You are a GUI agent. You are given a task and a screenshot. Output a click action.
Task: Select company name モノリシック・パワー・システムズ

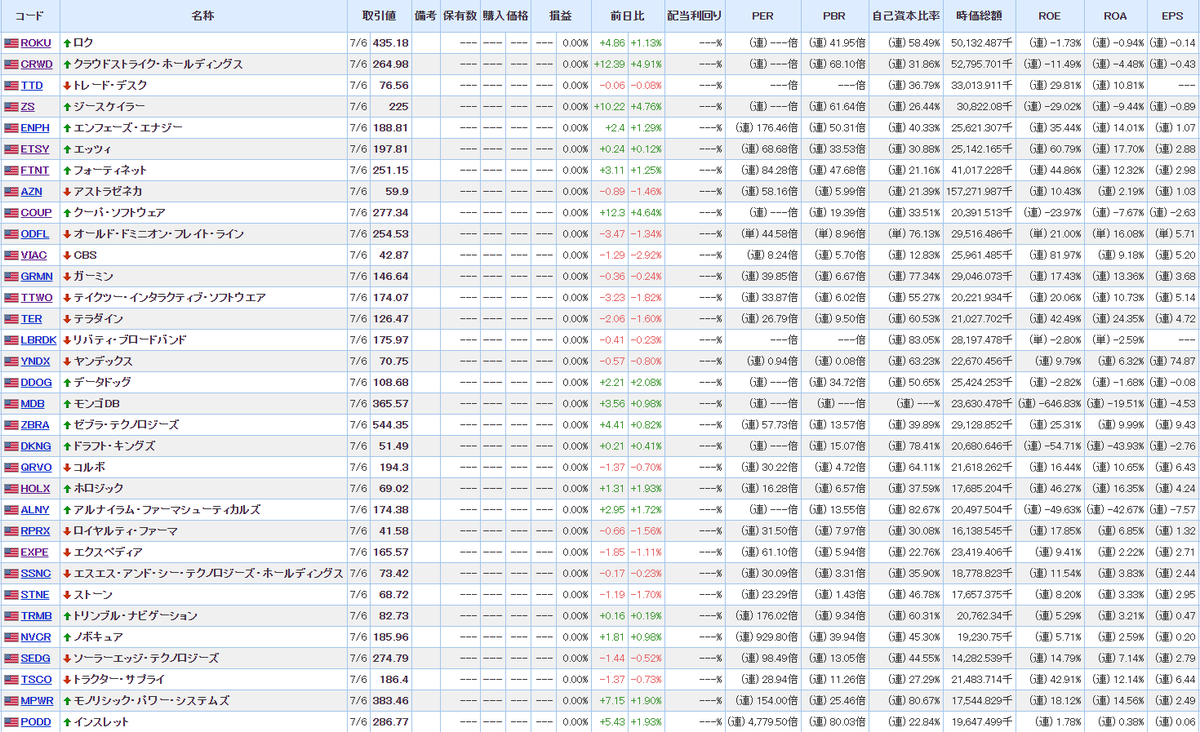click(152, 700)
